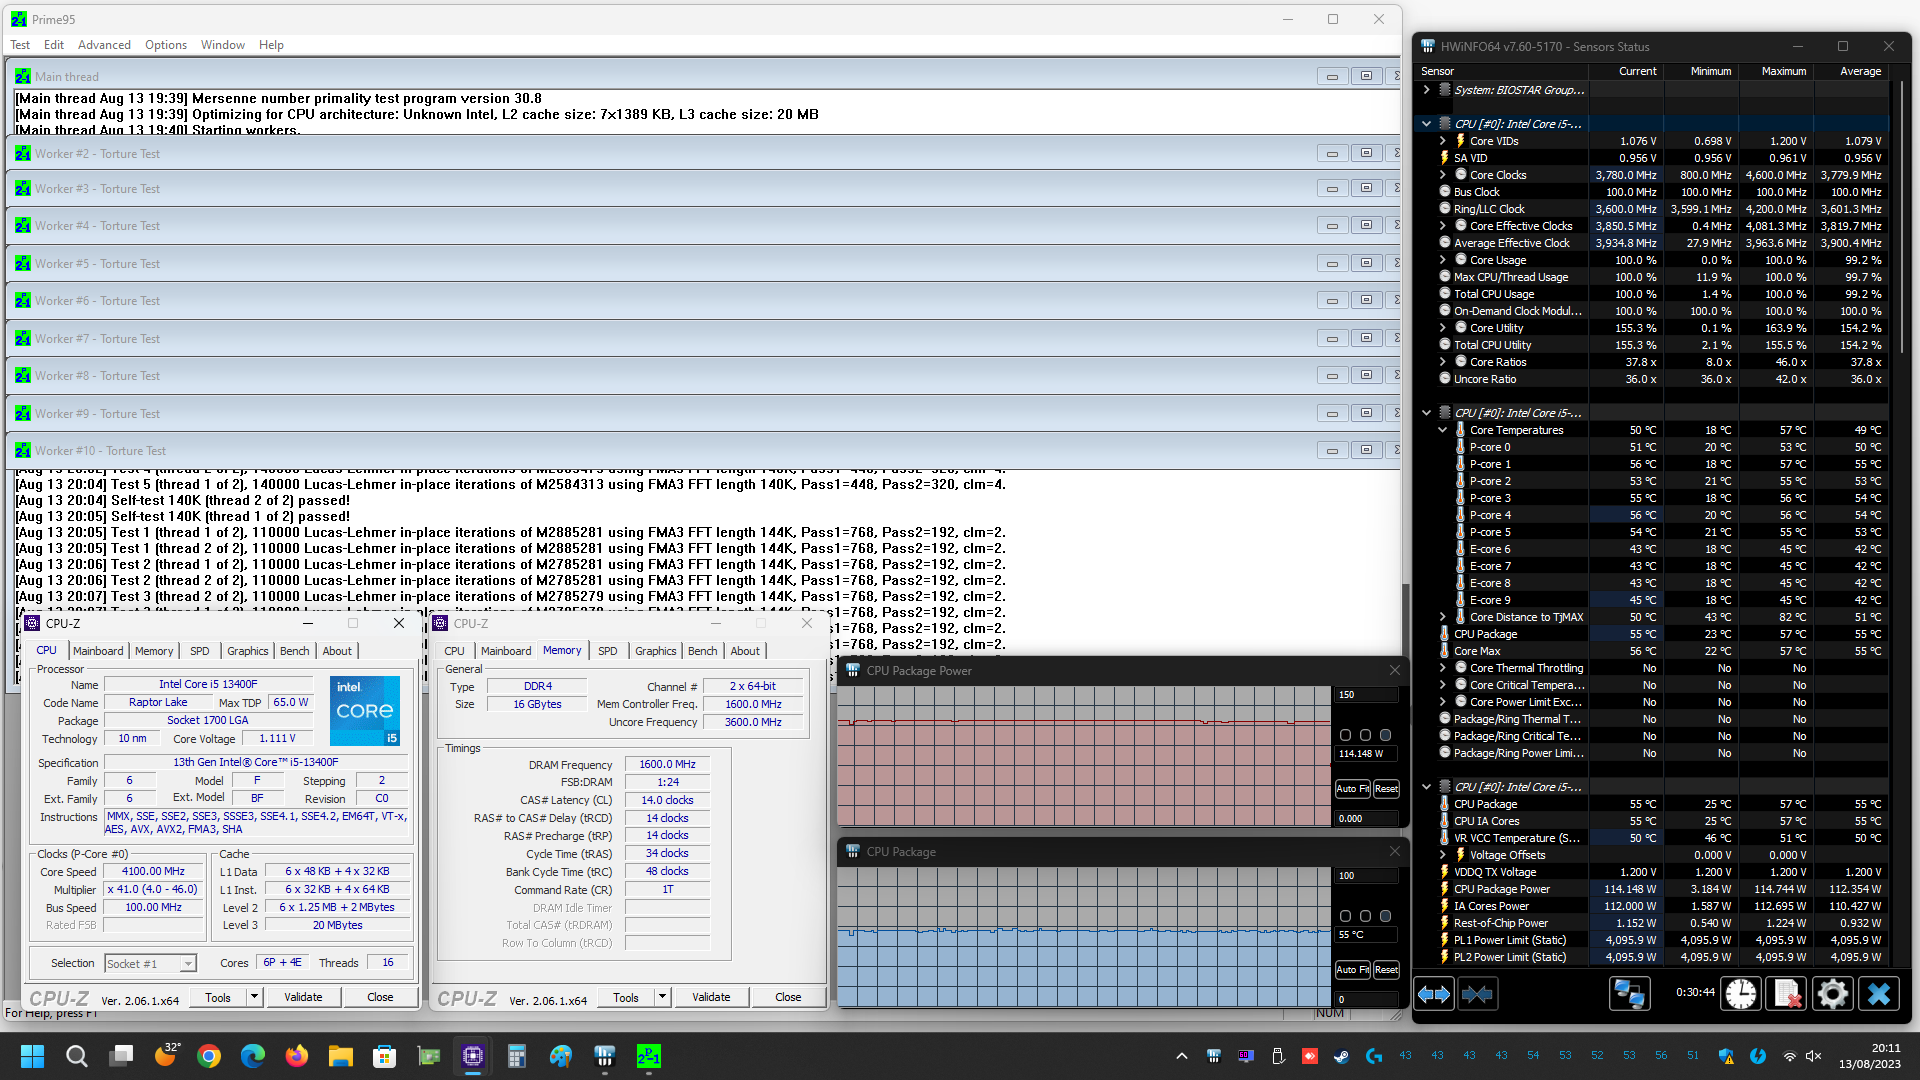1920x1080 pixels.
Task: Open Firefox from the taskbar
Action: tap(297, 1056)
